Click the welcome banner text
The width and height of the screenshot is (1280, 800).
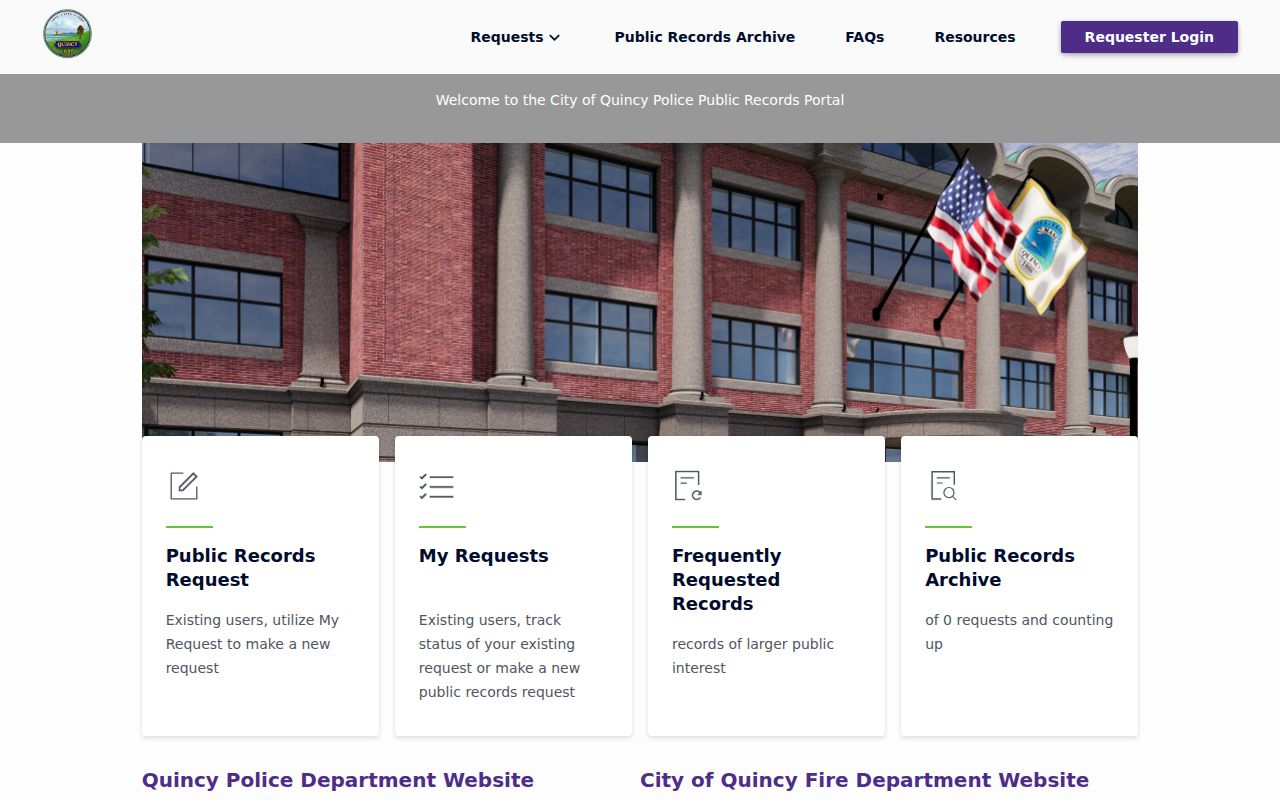(640, 100)
